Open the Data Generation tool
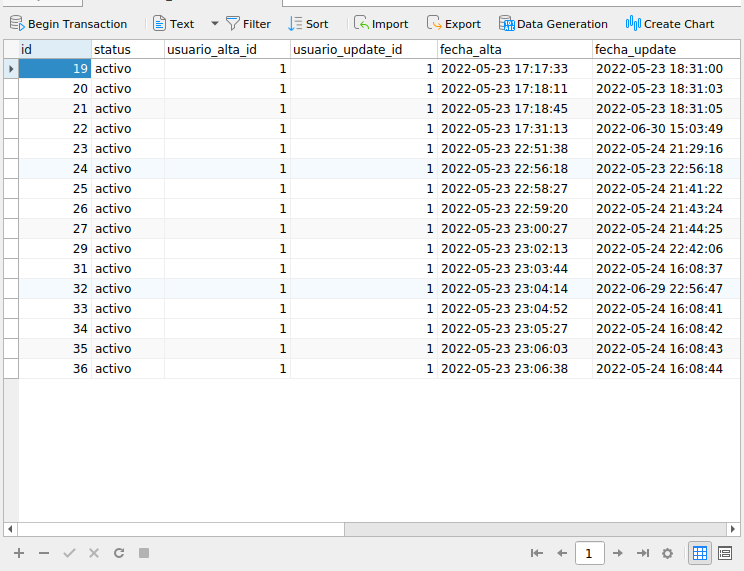Image resolution: width=744 pixels, height=571 pixels. [x=553, y=24]
